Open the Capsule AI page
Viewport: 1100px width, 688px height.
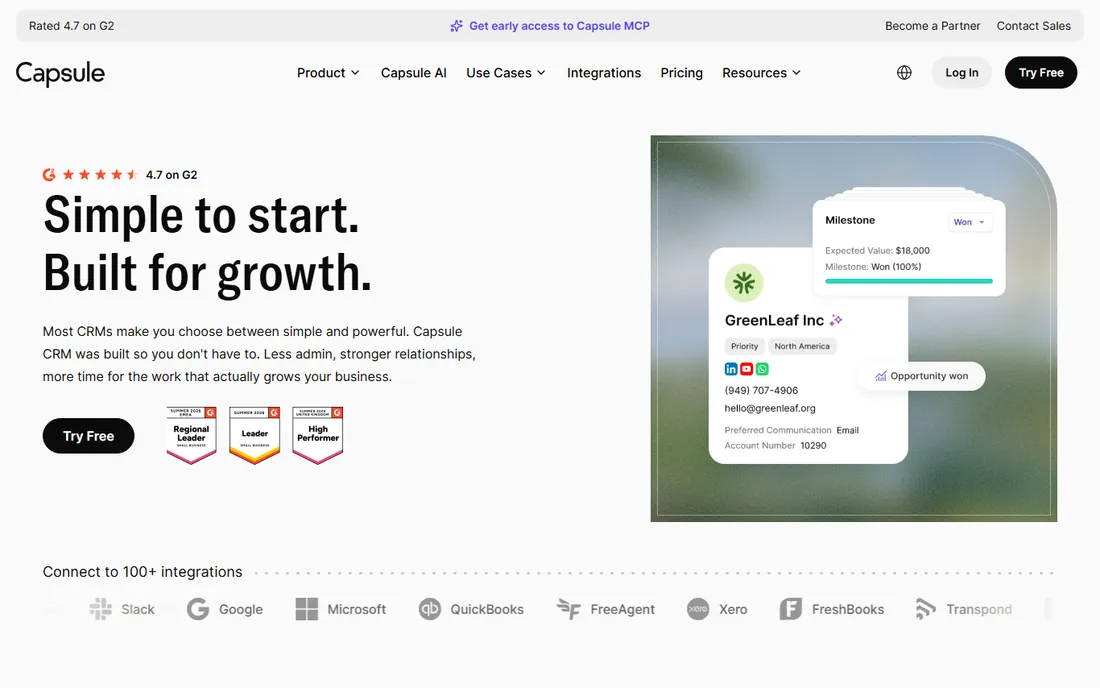pos(414,73)
